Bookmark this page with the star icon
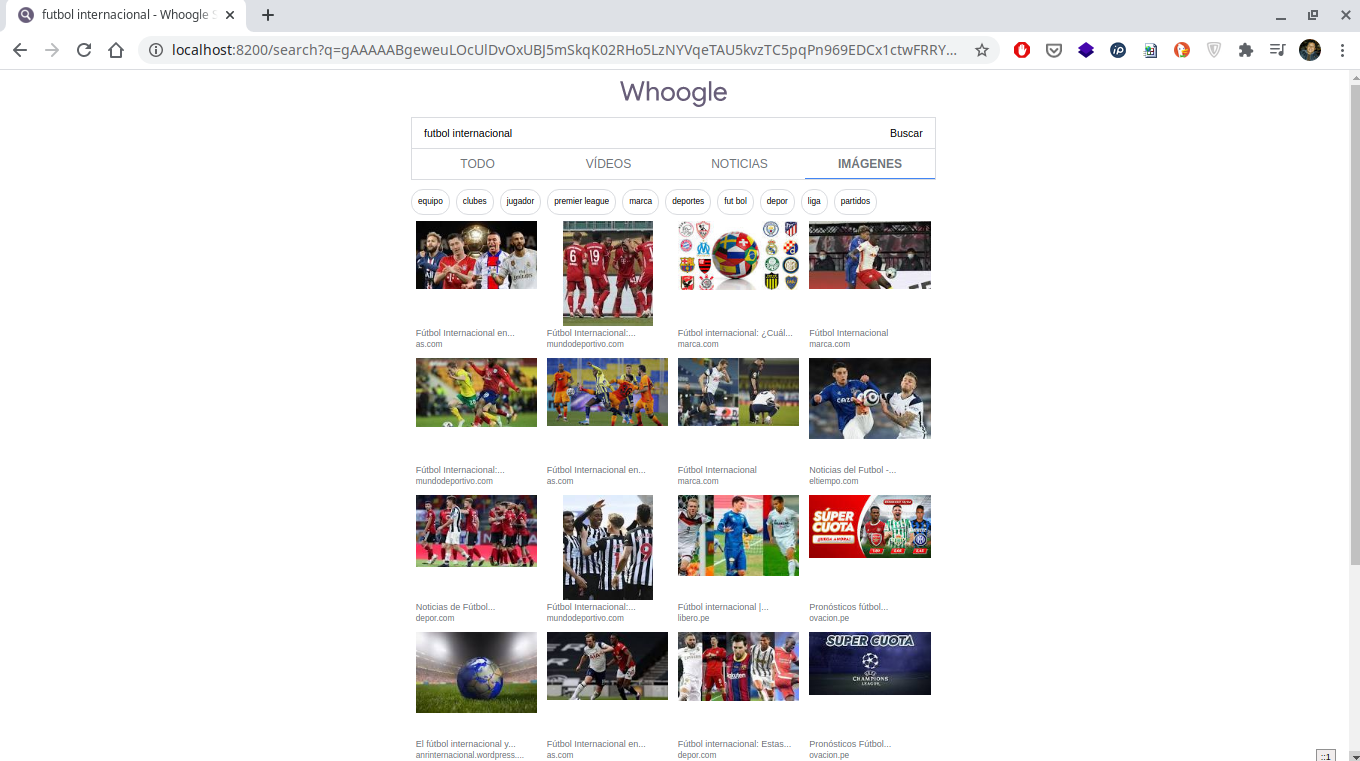The width and height of the screenshot is (1360, 761). [982, 50]
